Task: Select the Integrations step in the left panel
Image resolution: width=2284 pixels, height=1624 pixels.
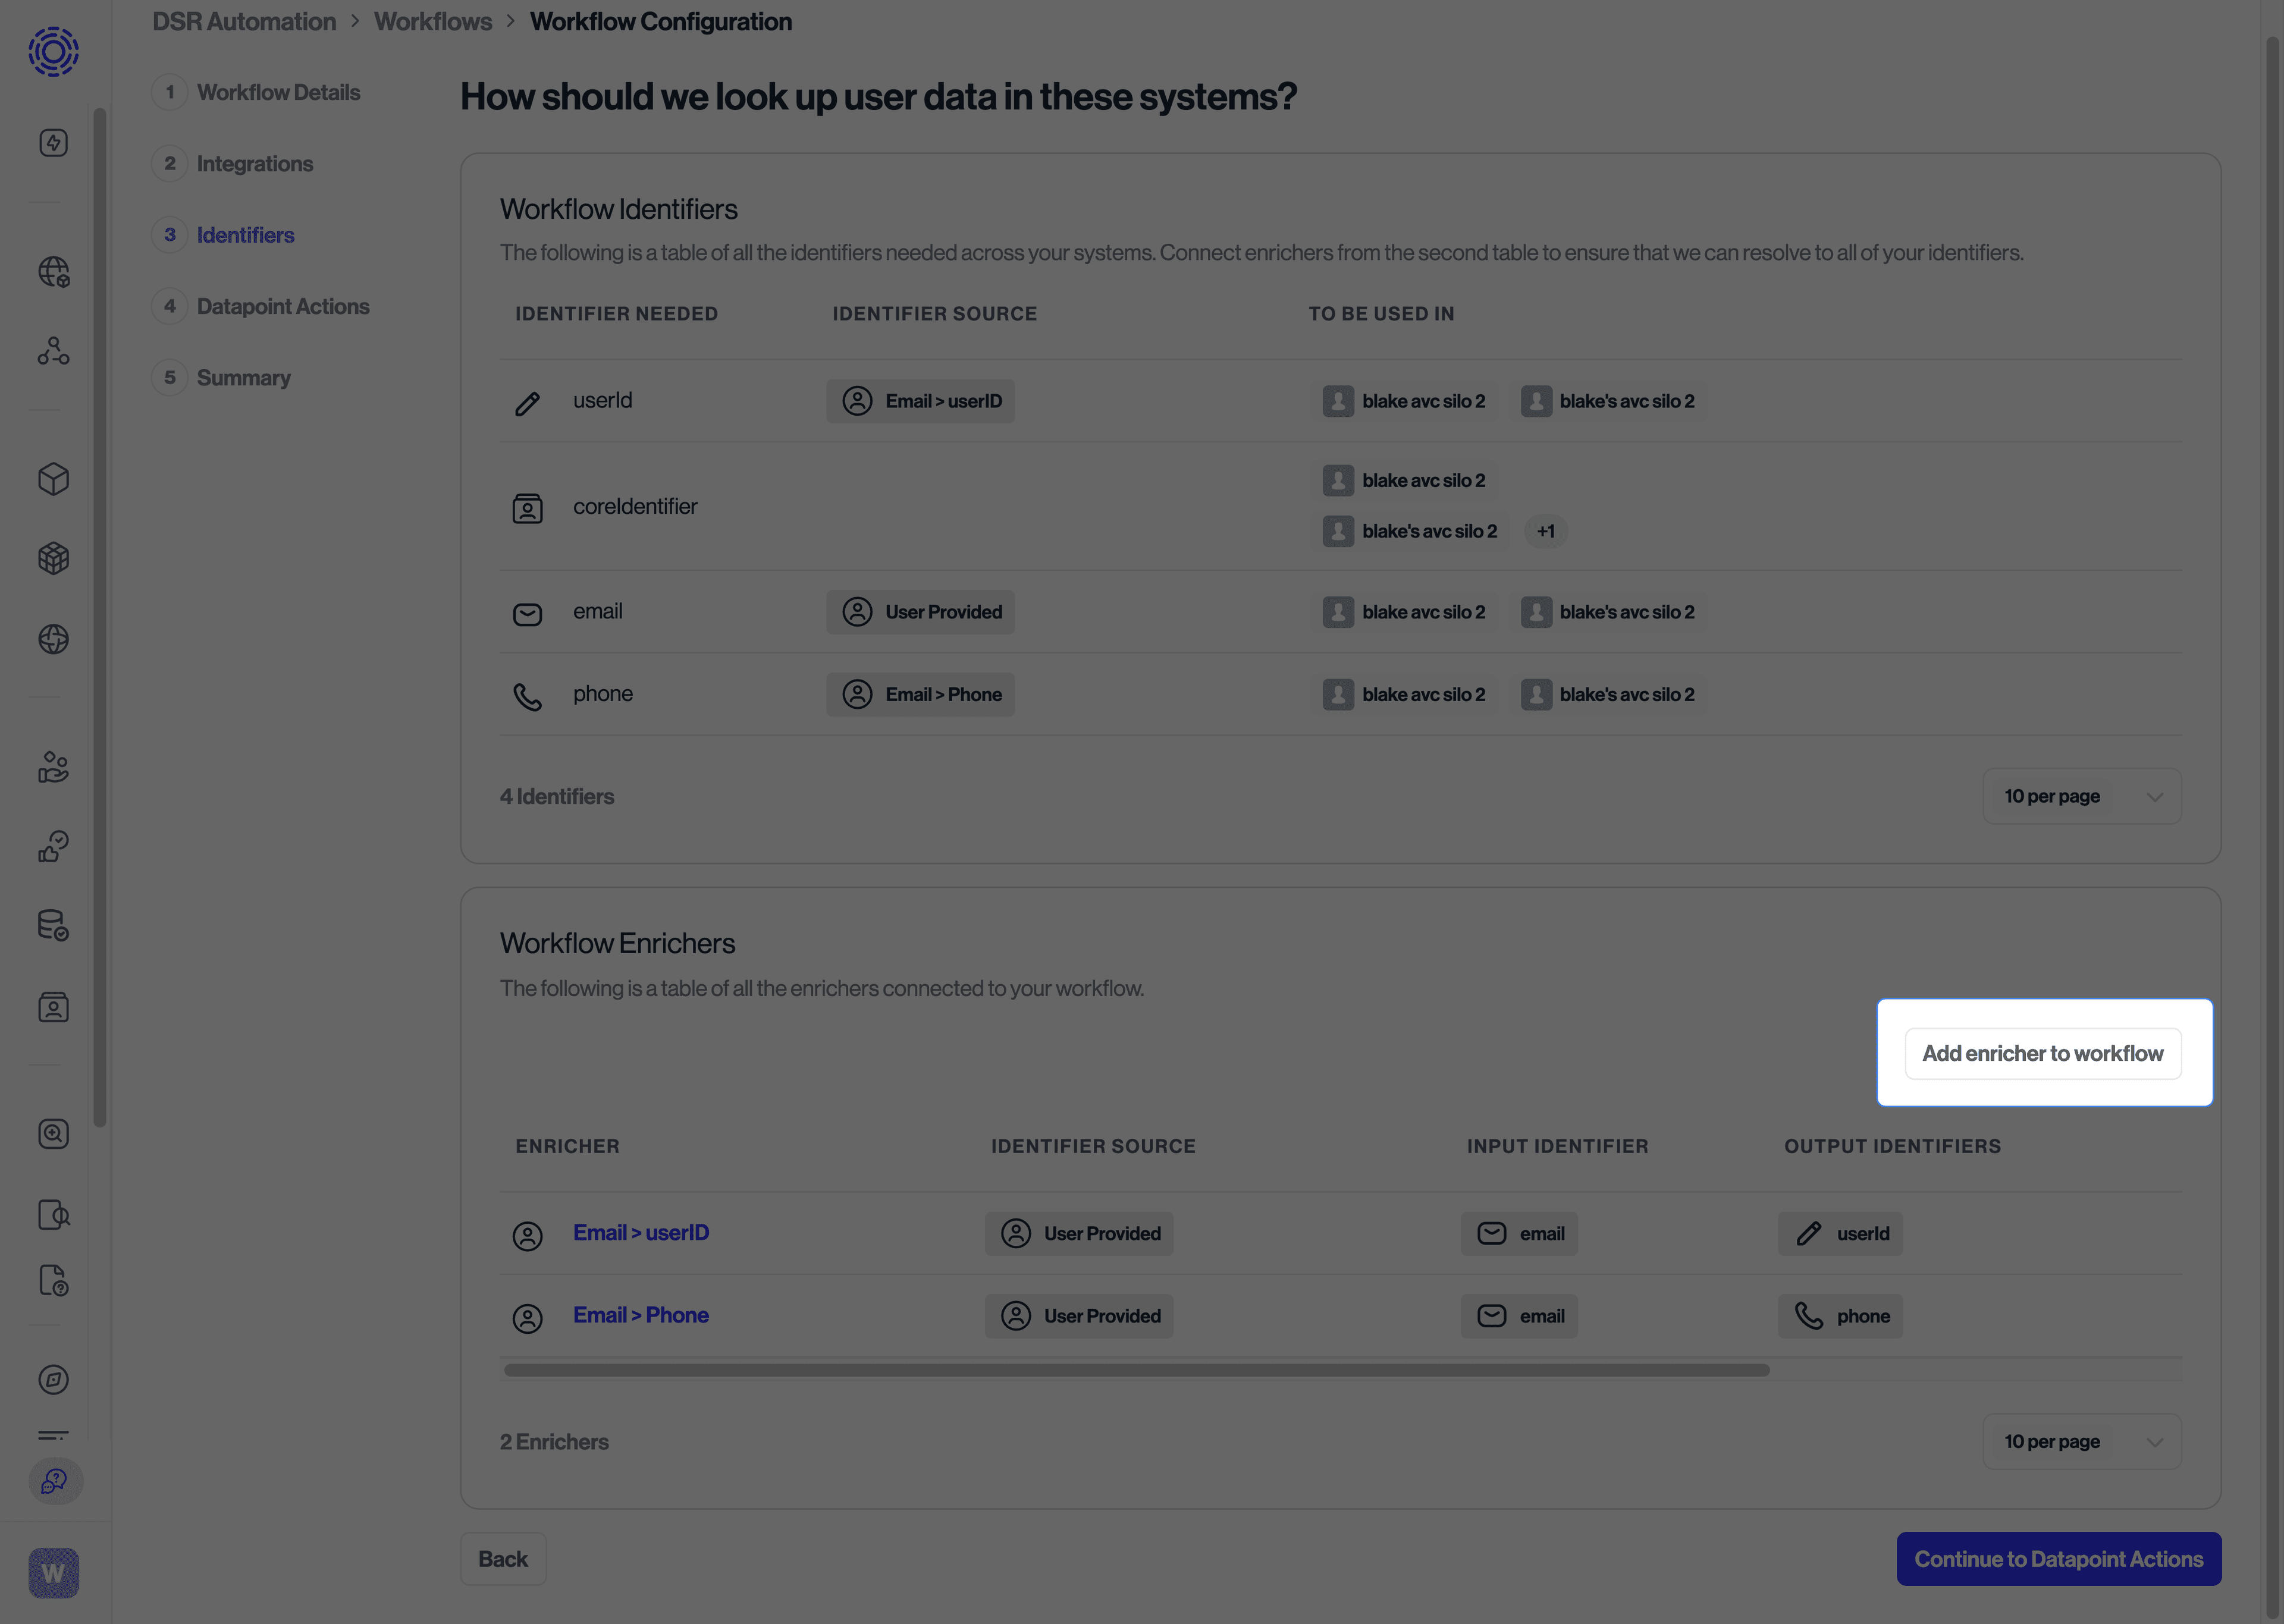Action: click(255, 163)
